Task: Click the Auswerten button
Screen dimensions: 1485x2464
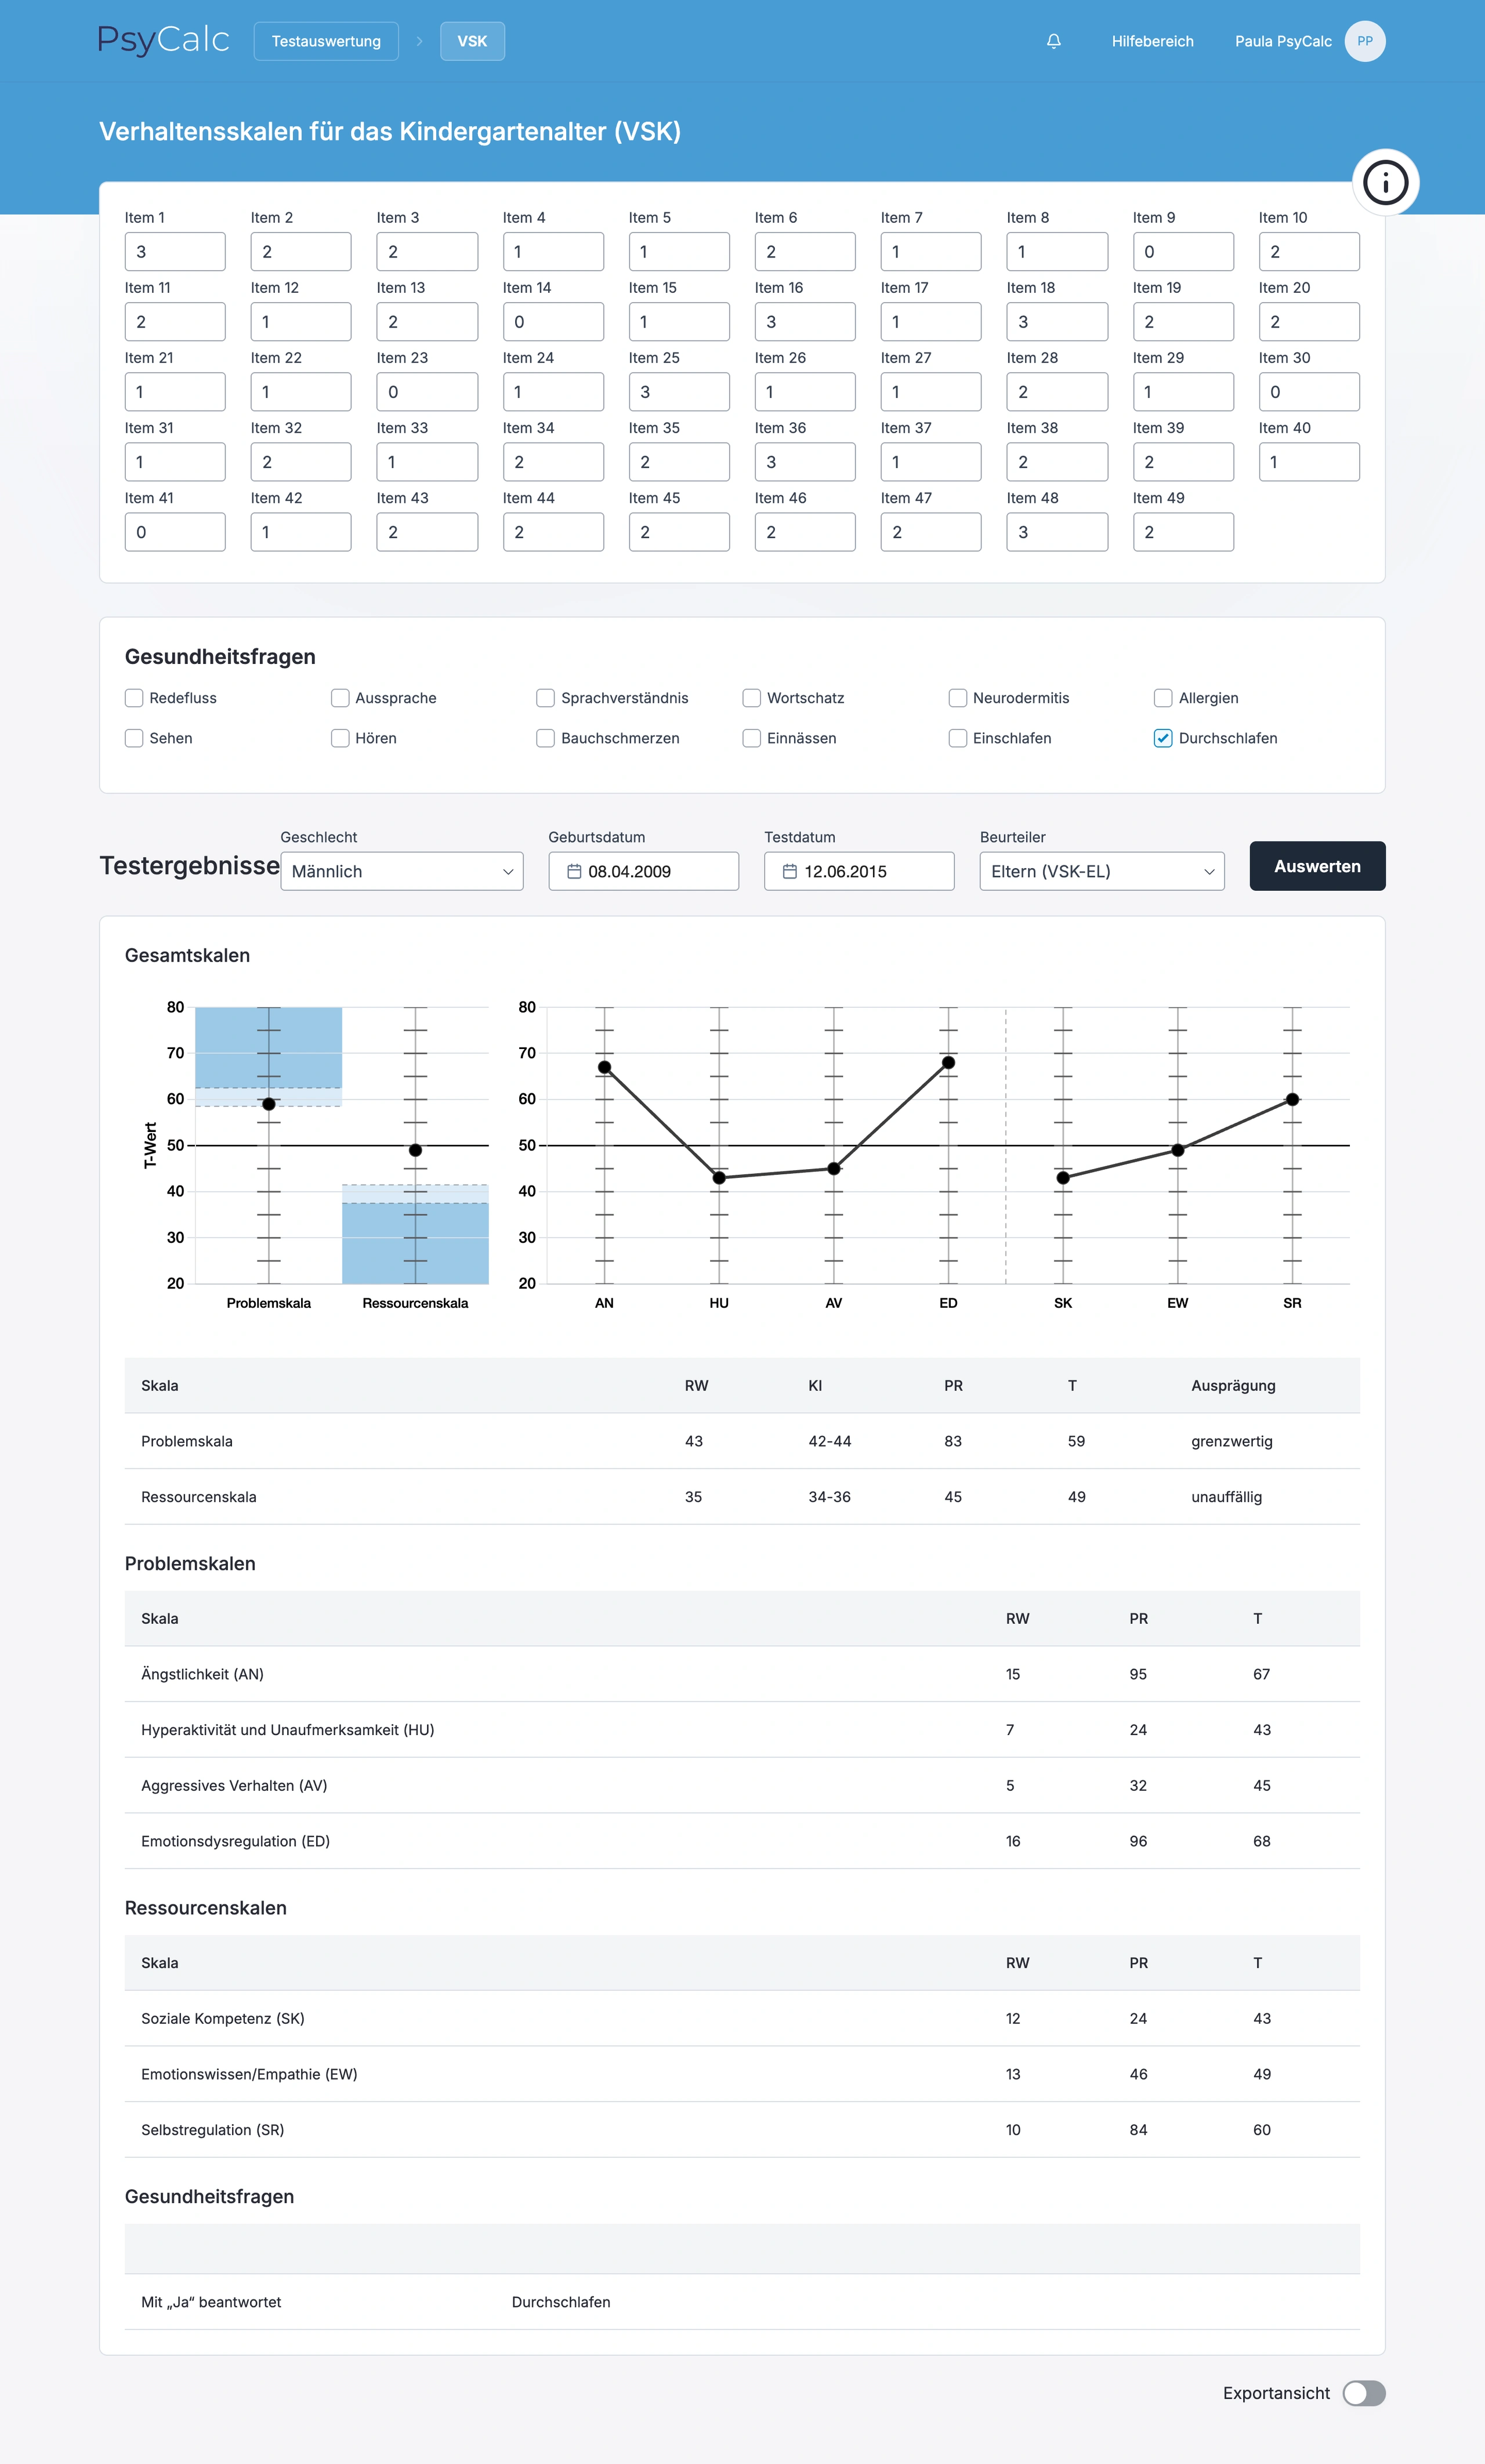Action: (1317, 866)
